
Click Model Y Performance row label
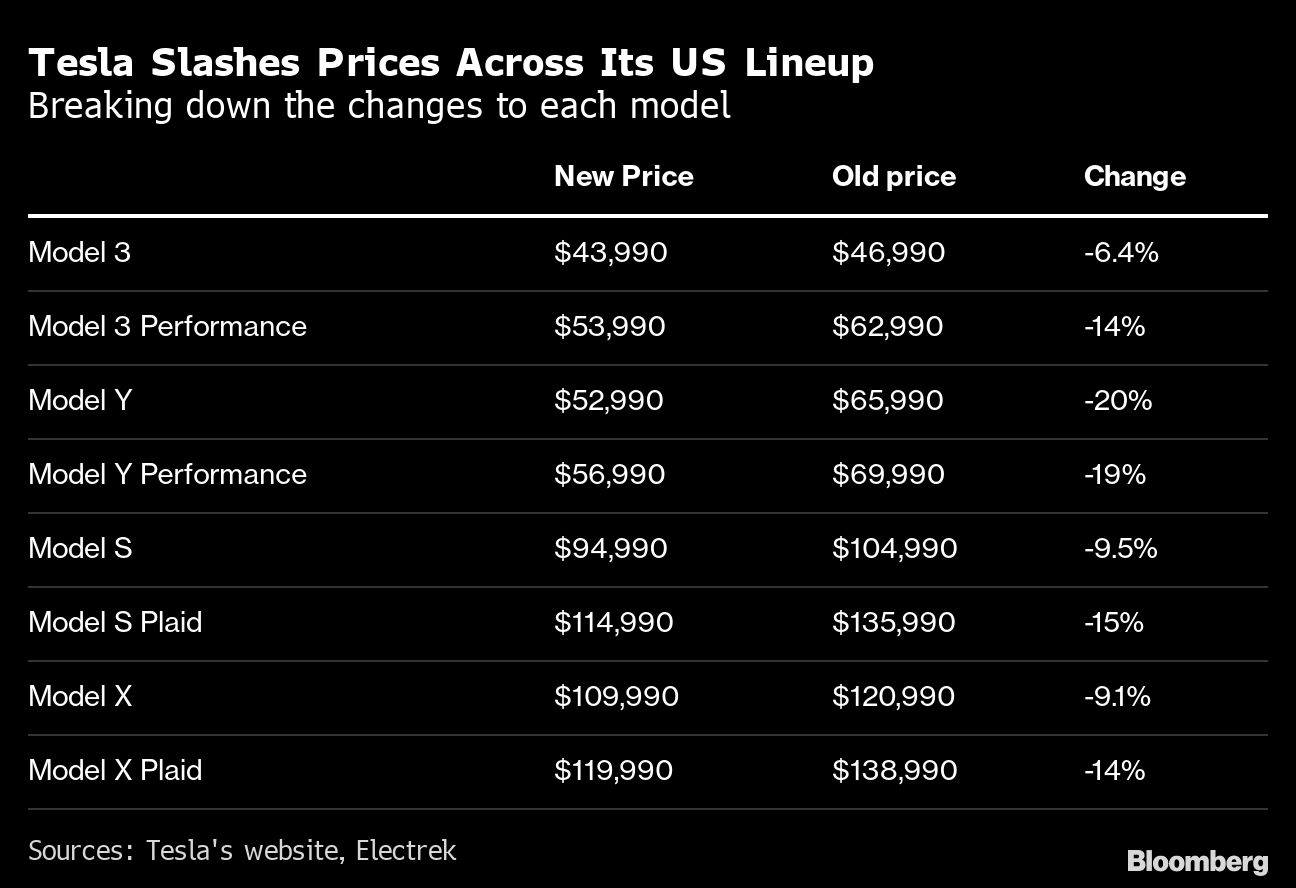[x=167, y=474]
